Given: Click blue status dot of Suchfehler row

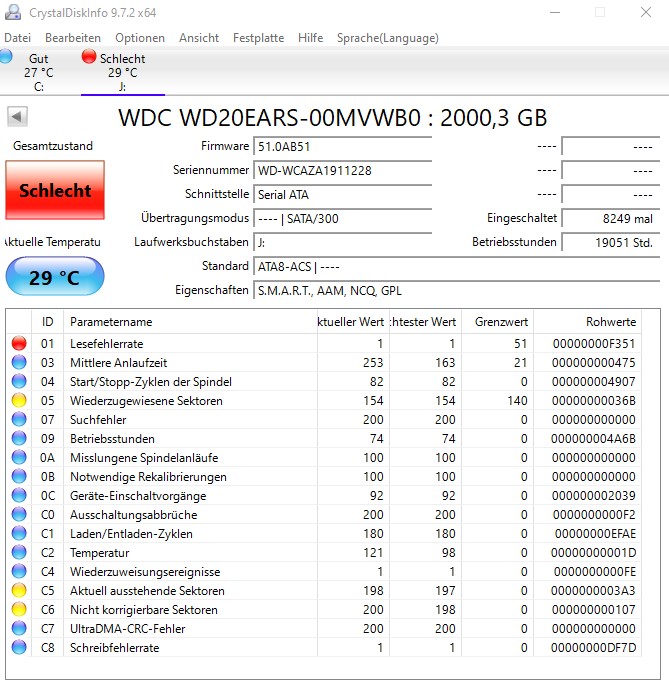Looking at the screenshot, I should pyautogui.click(x=19, y=419).
